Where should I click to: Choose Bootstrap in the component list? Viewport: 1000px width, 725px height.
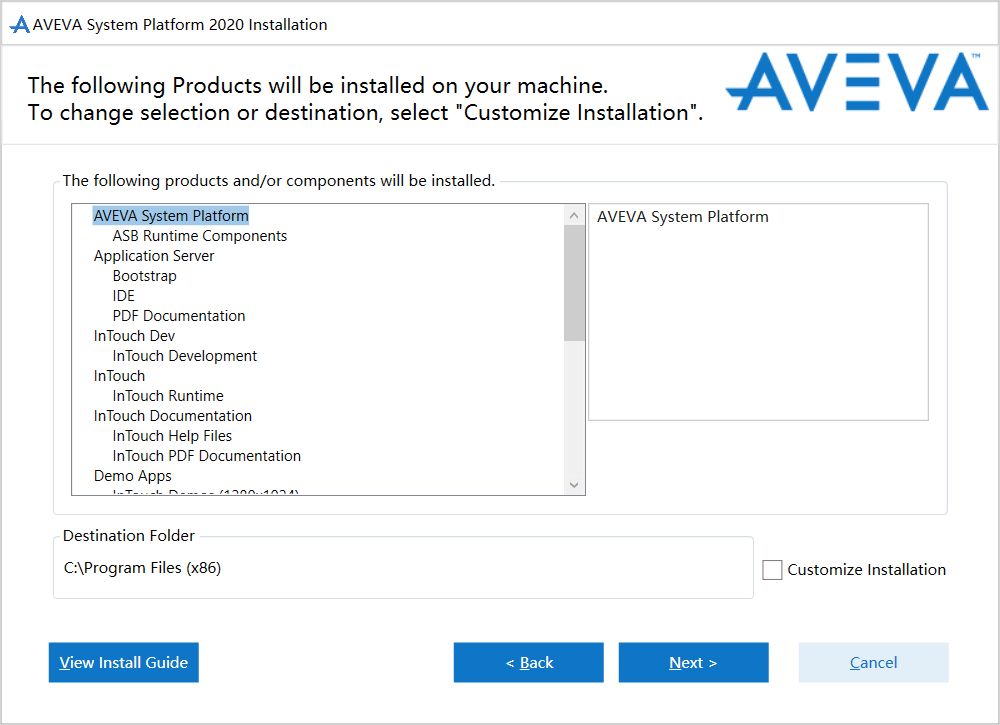[x=144, y=276]
